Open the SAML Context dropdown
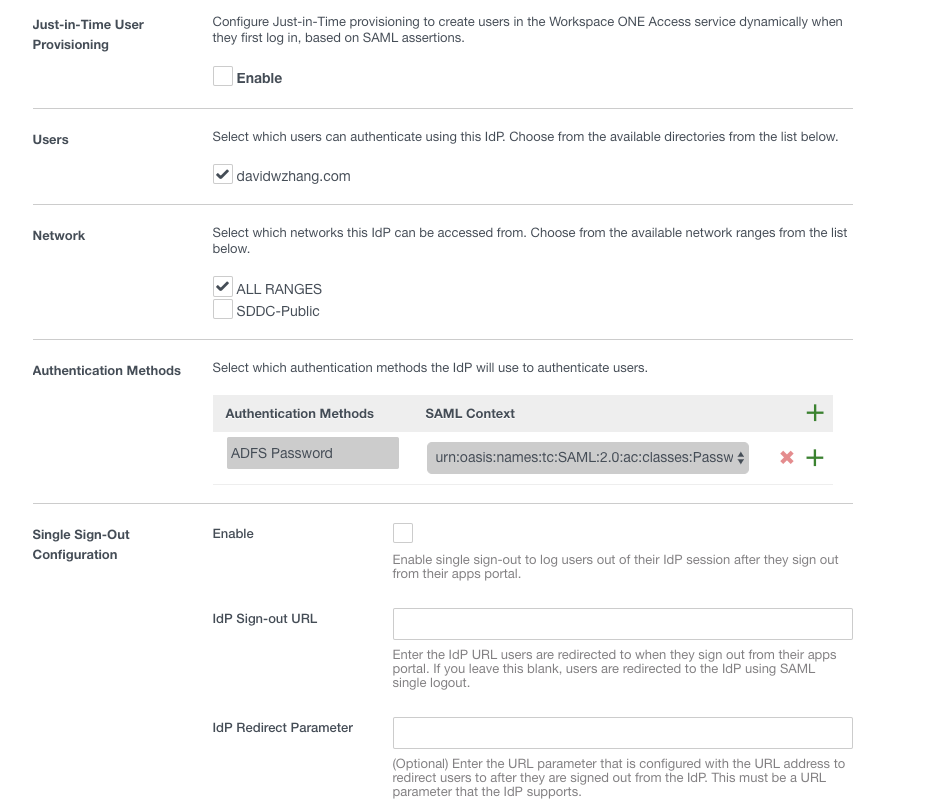Viewport: 949px width, 799px height. point(587,457)
